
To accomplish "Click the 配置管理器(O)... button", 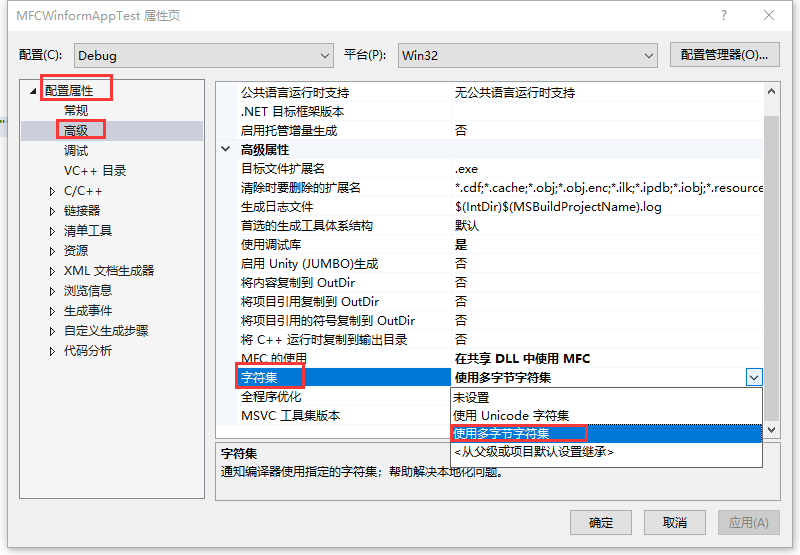I will [724, 55].
